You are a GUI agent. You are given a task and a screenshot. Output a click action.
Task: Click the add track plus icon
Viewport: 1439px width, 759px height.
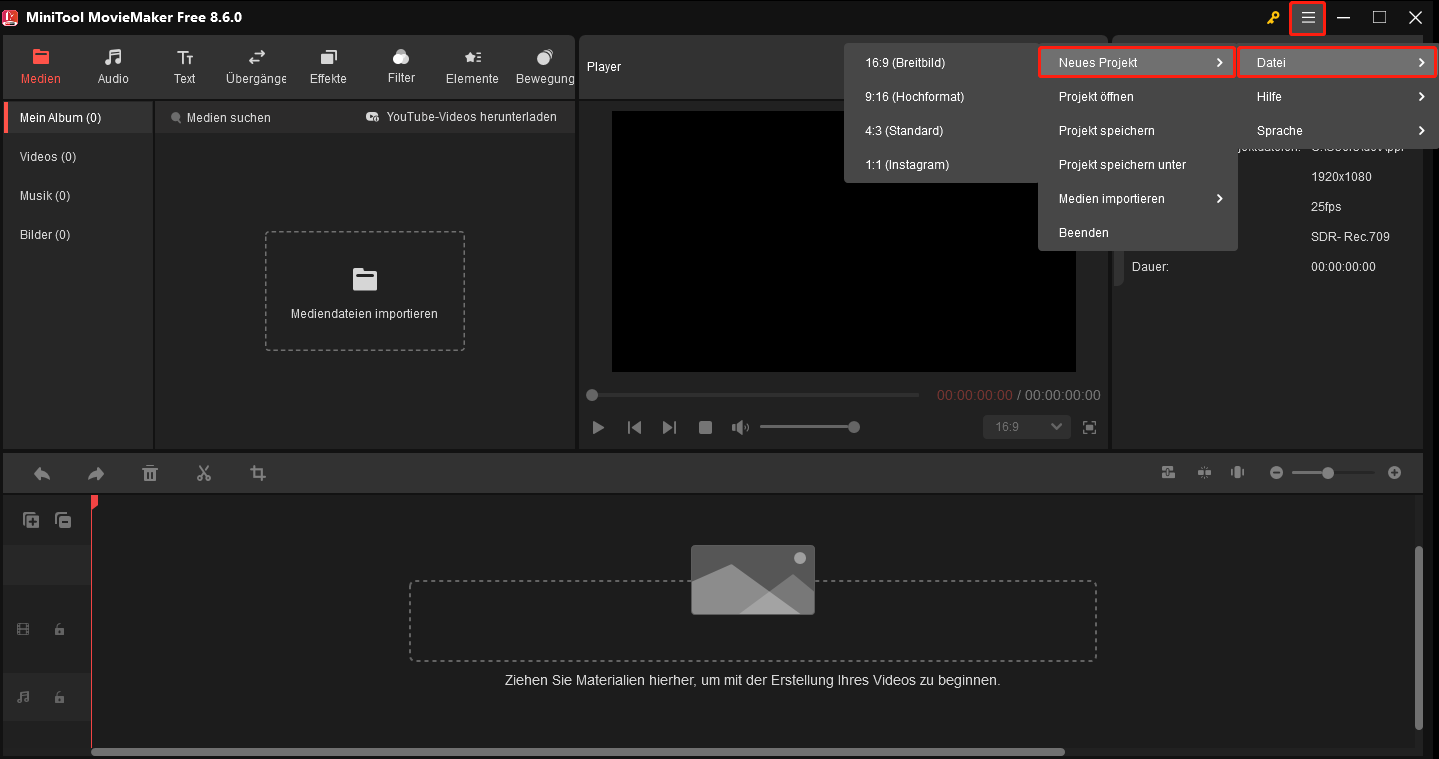(x=30, y=519)
